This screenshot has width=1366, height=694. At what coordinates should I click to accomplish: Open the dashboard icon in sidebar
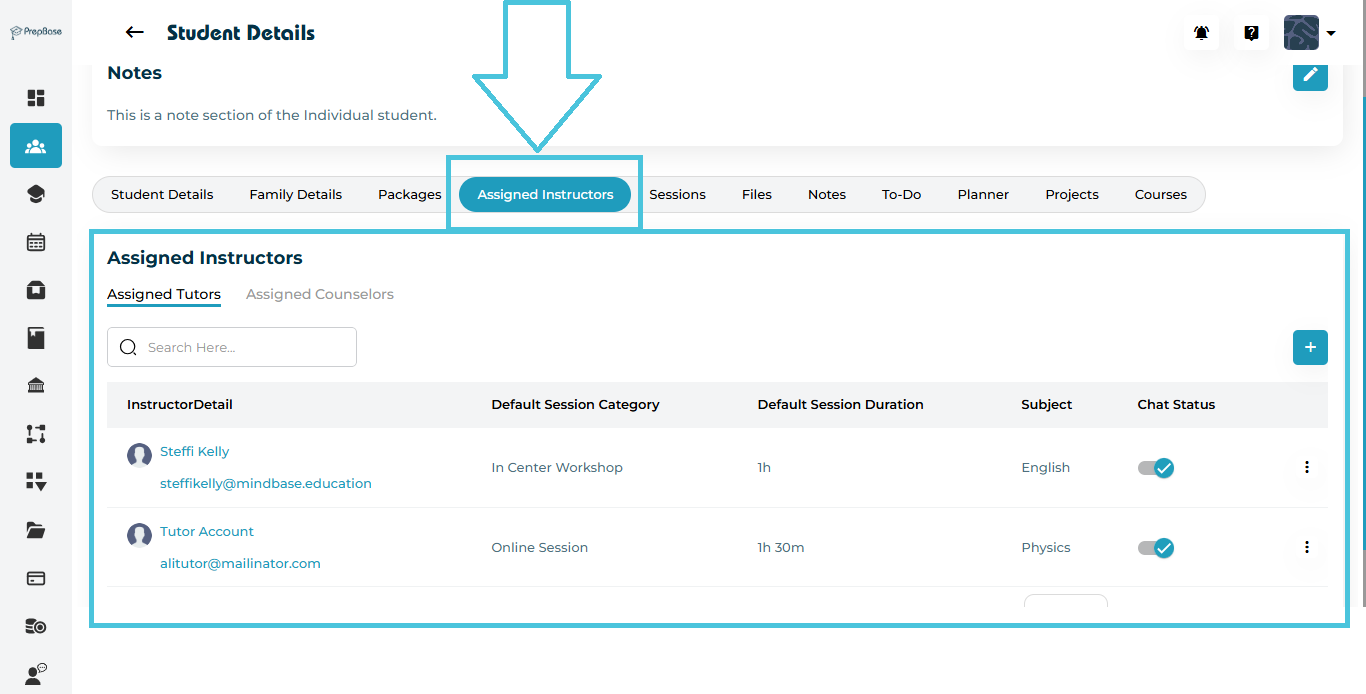pos(36,98)
